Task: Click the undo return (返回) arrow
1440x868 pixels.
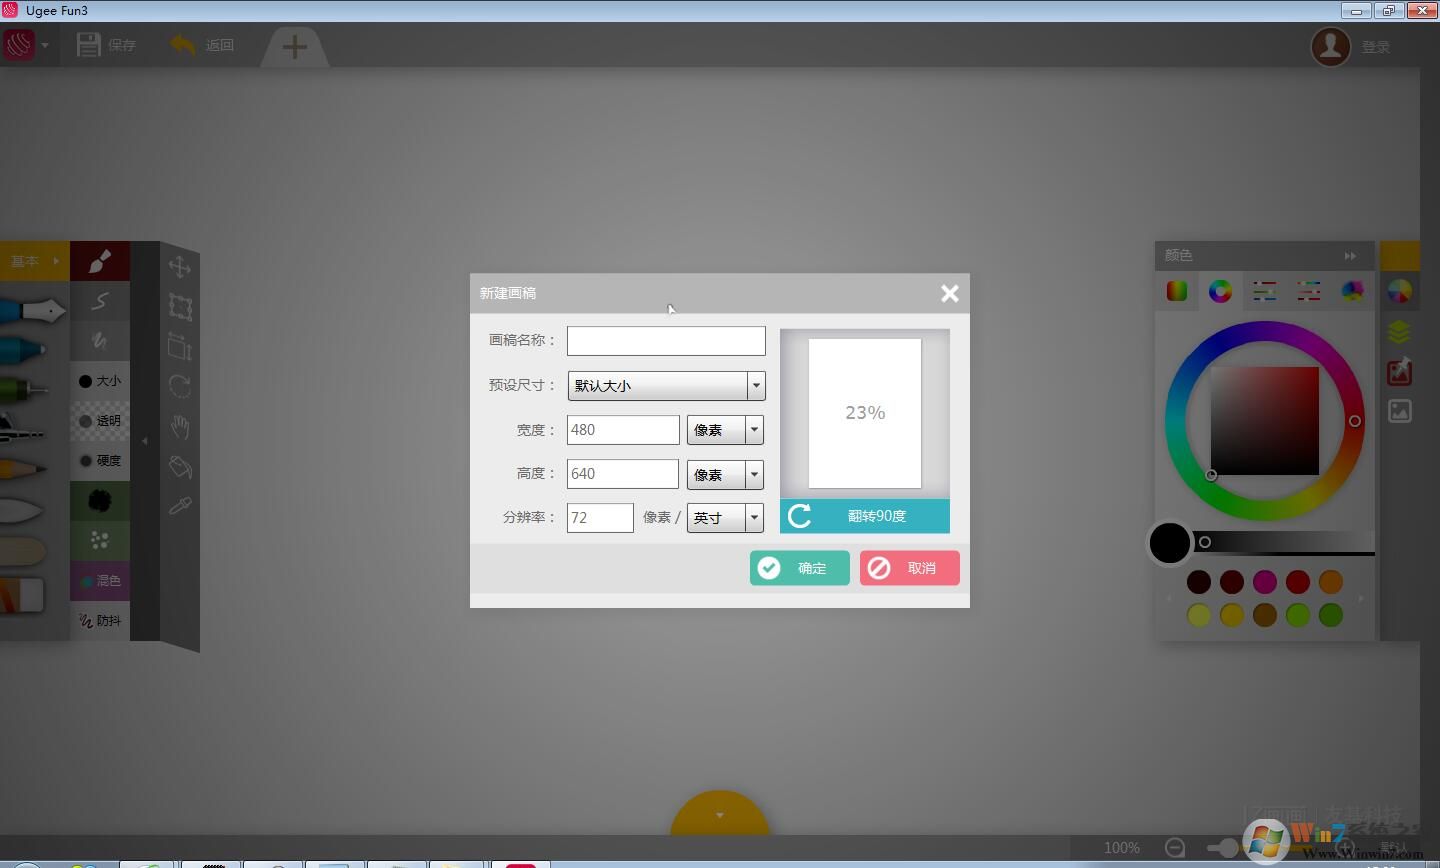Action: pyautogui.click(x=183, y=45)
